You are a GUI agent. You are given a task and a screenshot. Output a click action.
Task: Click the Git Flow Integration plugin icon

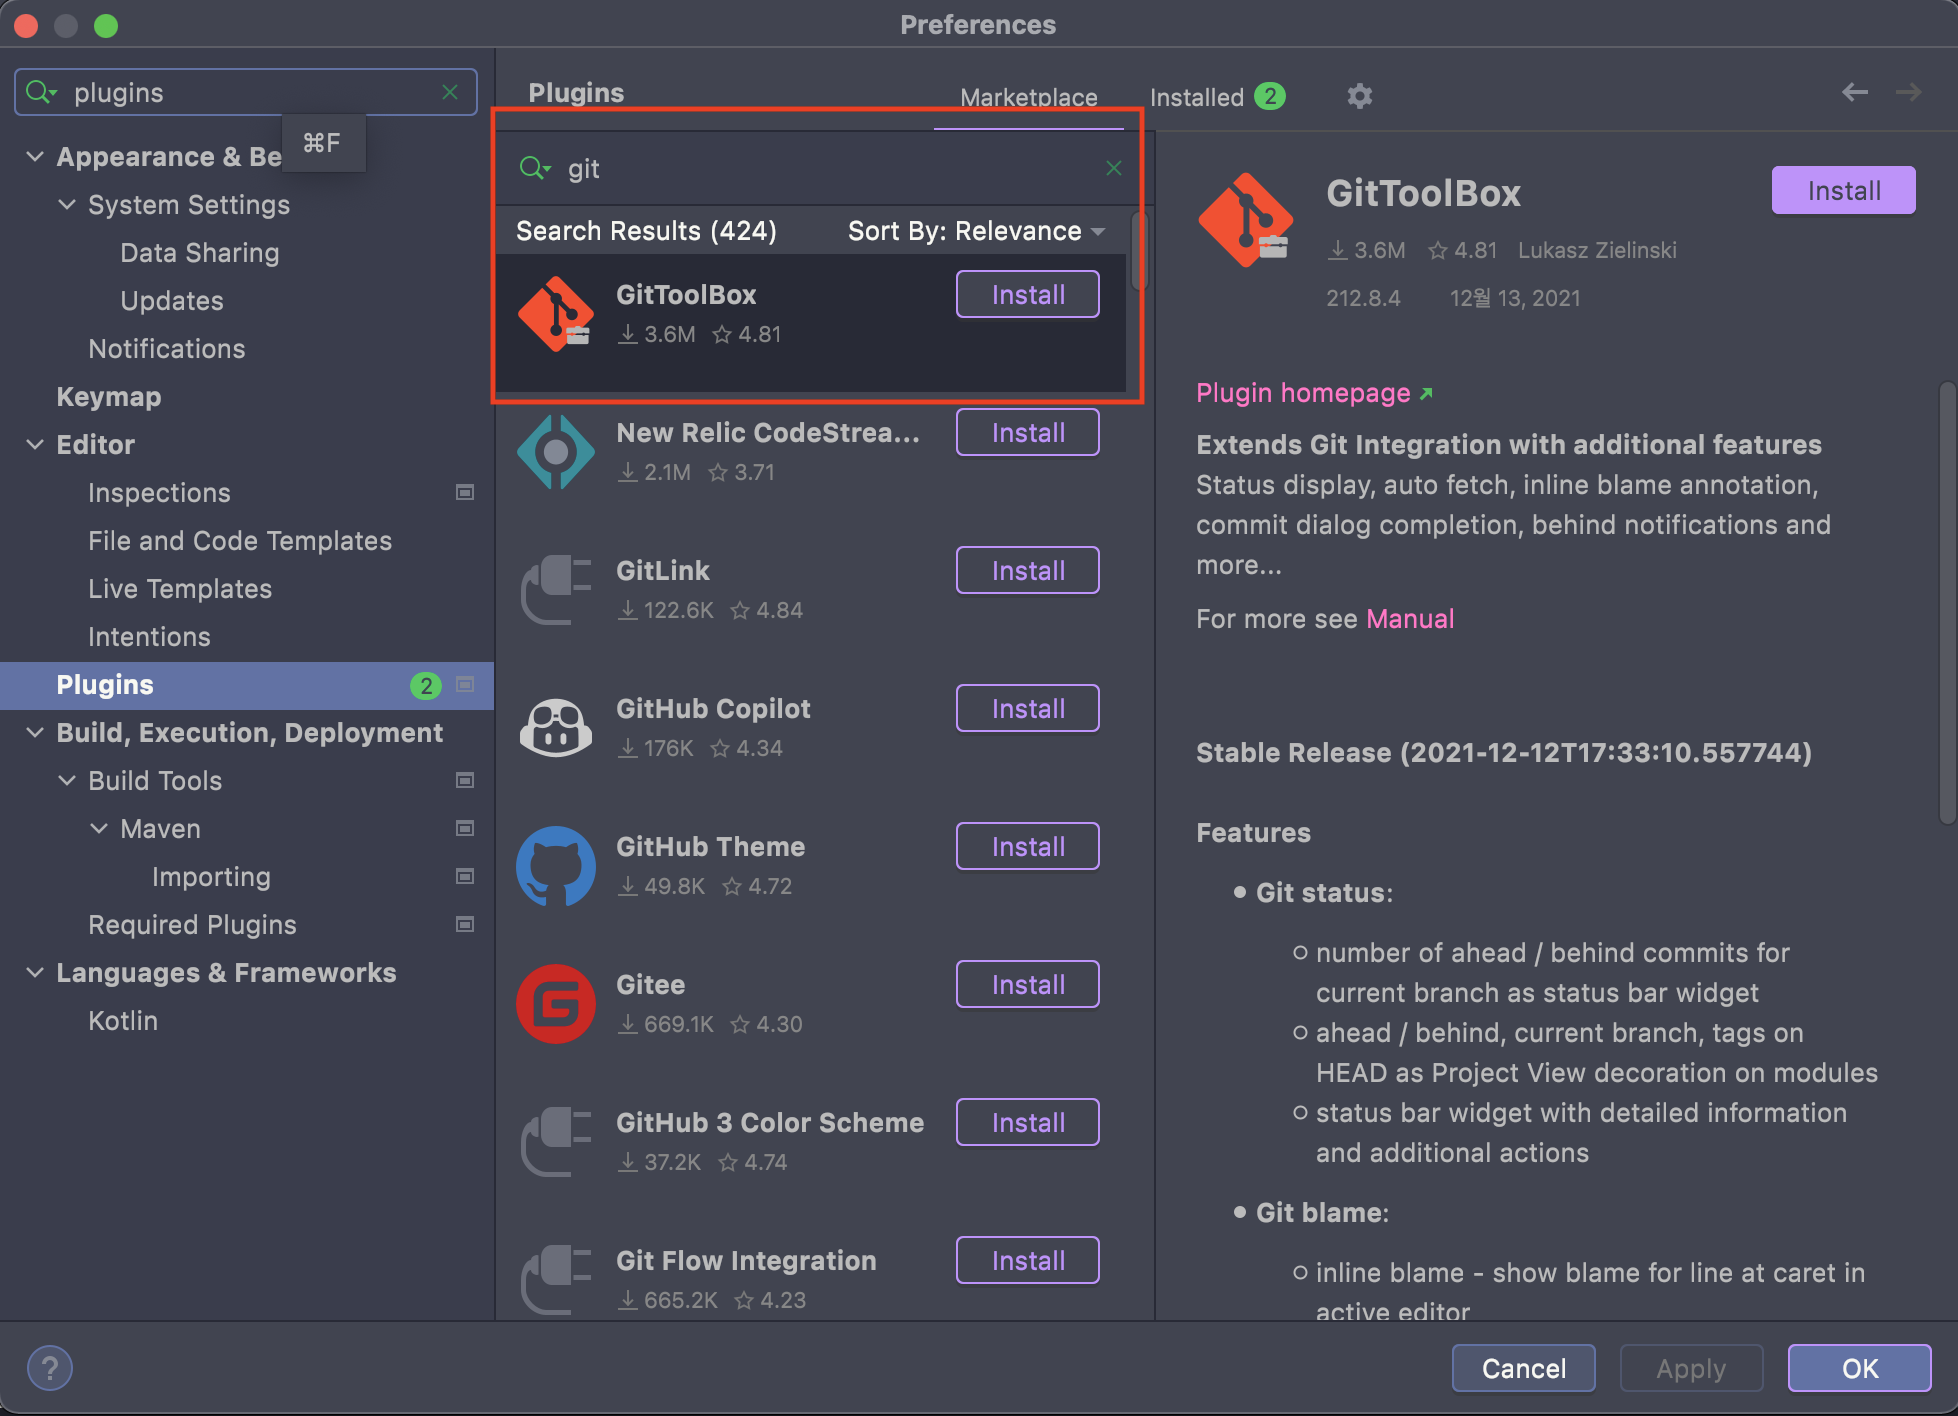pyautogui.click(x=556, y=1280)
